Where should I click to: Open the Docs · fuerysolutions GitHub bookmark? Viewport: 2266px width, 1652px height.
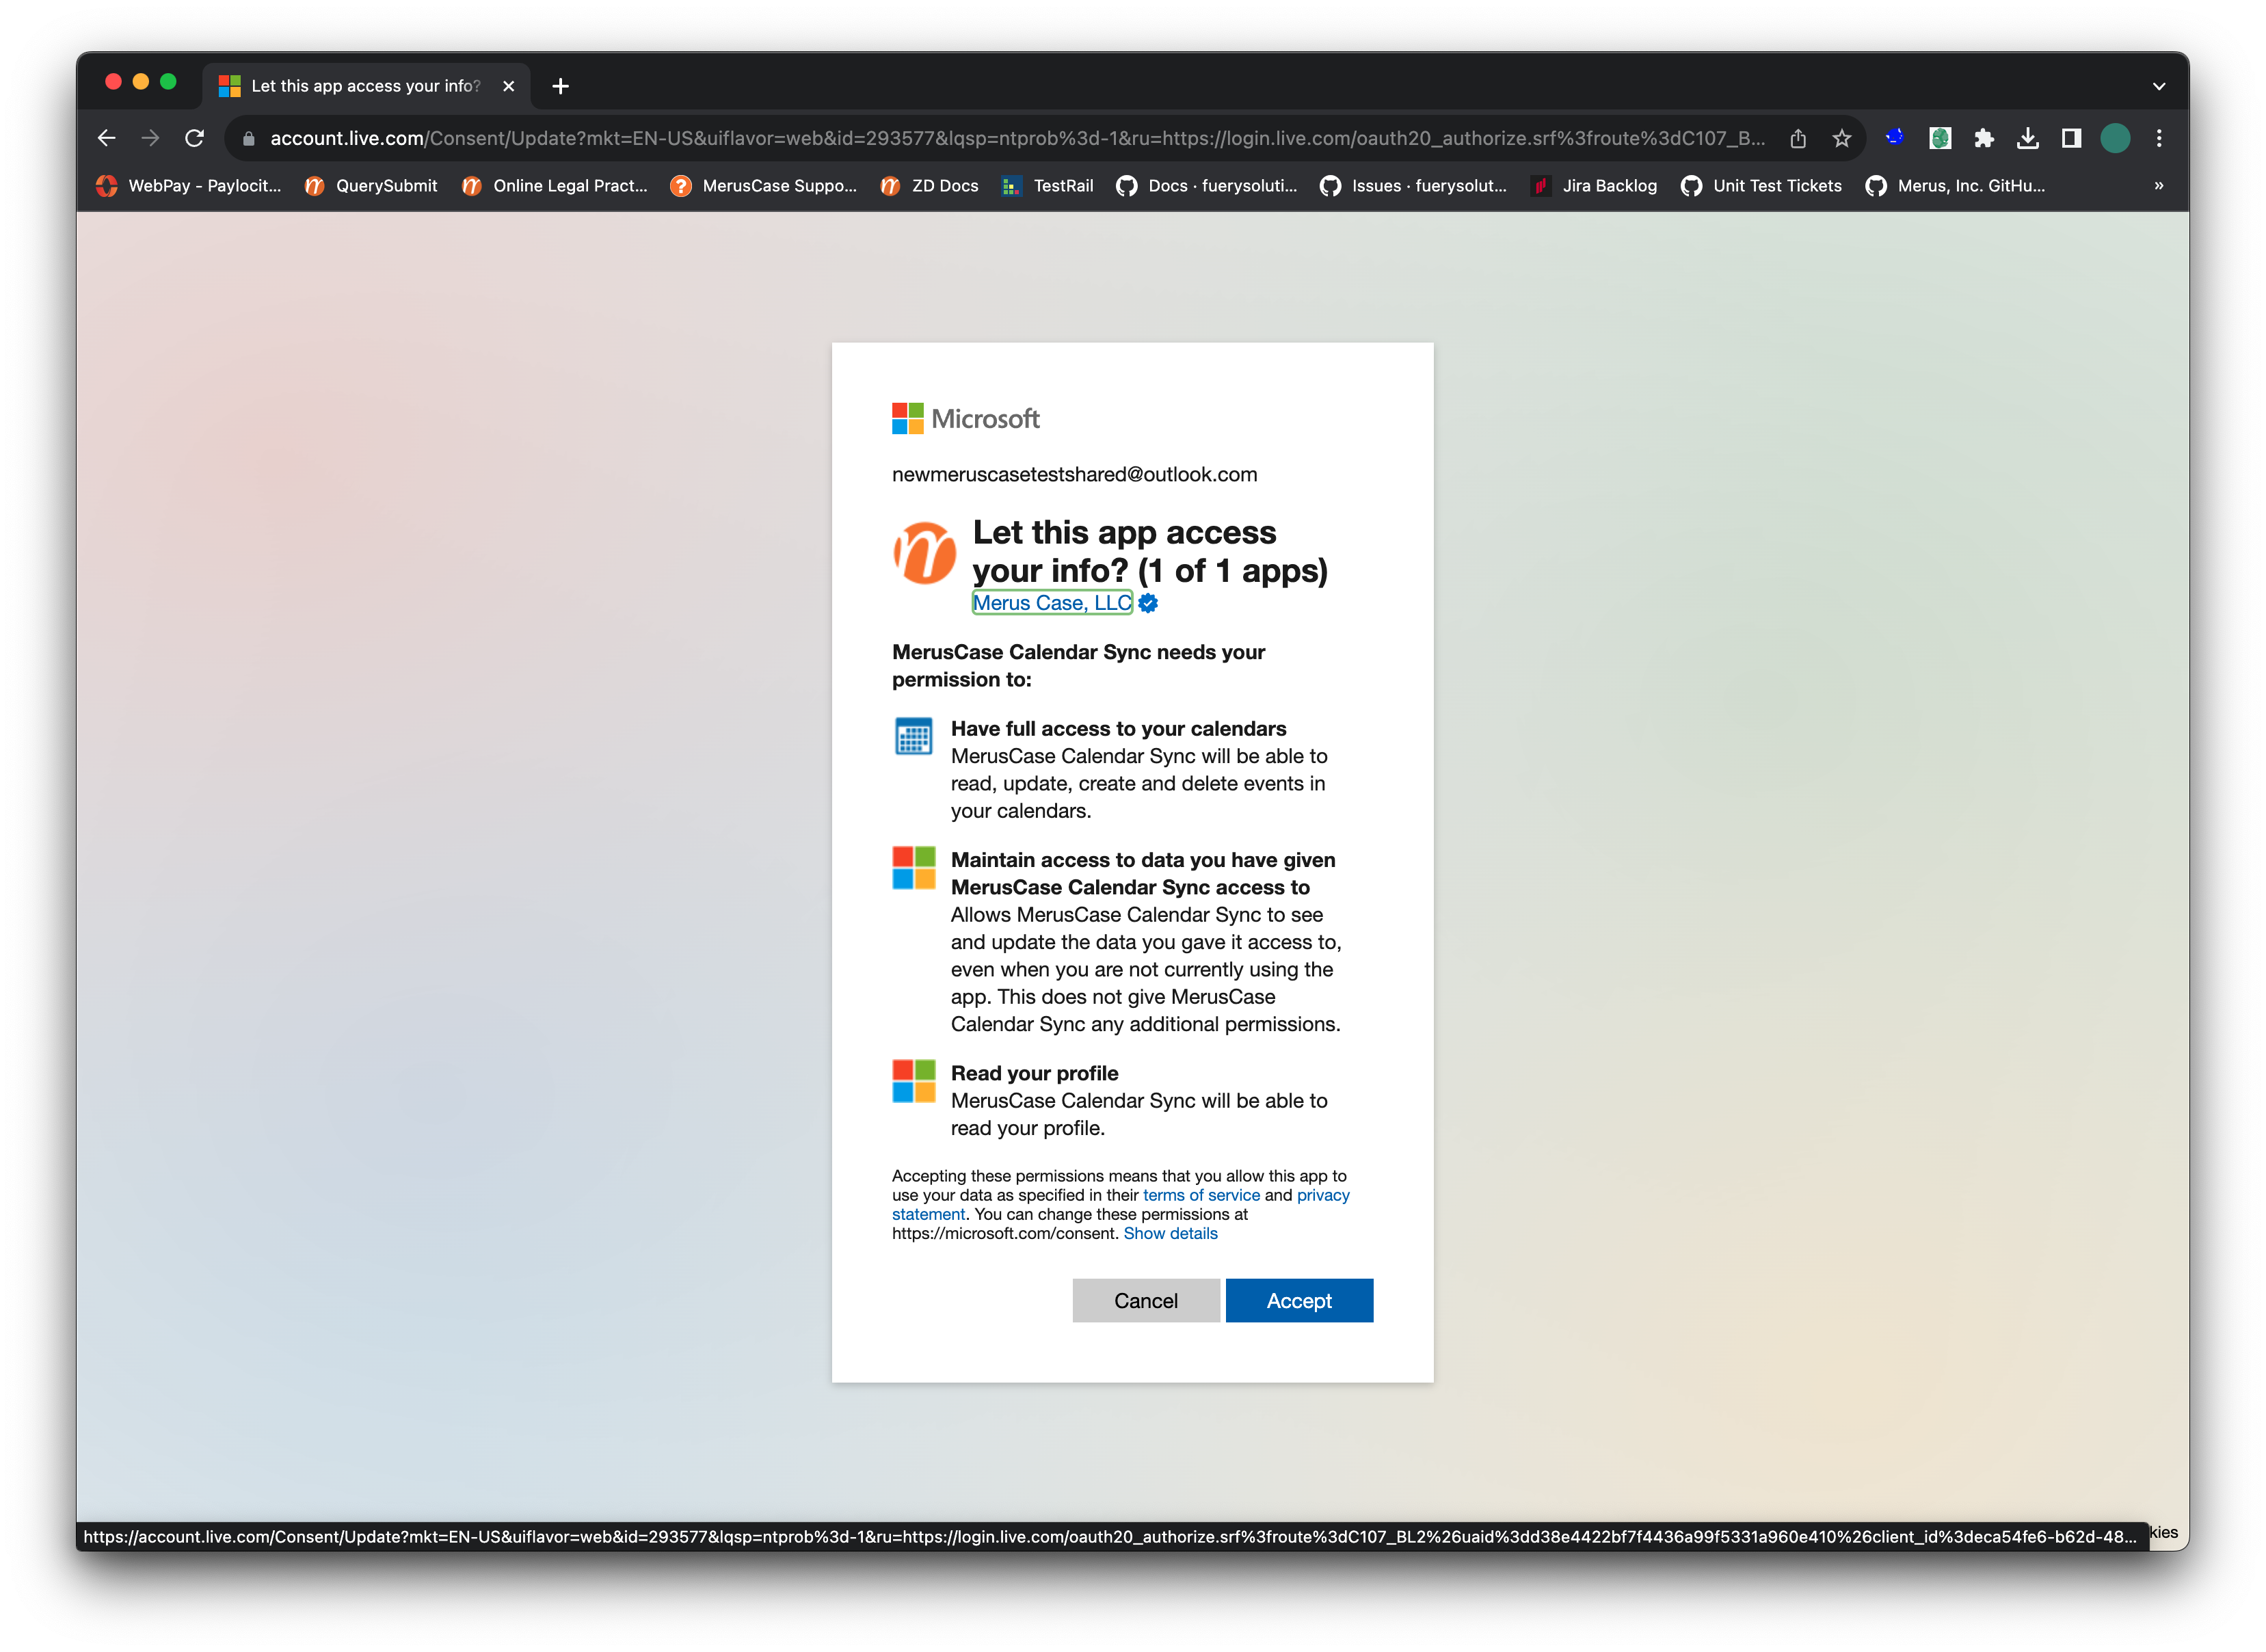pyautogui.click(x=1207, y=185)
